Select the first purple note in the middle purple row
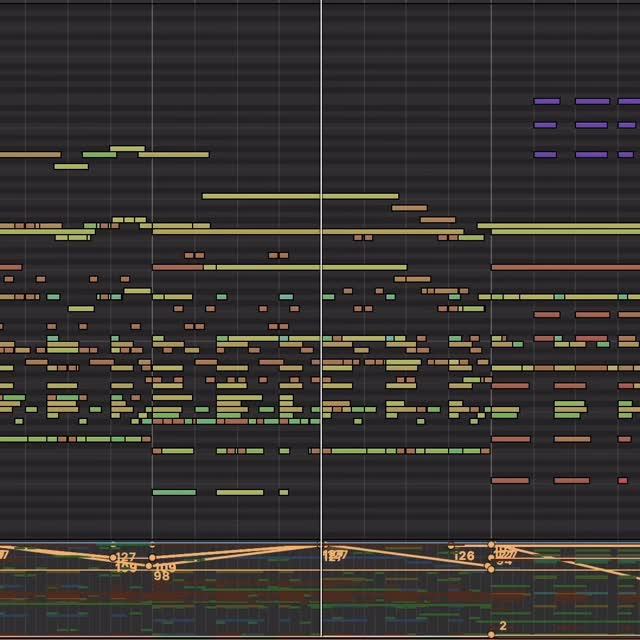 coord(545,125)
